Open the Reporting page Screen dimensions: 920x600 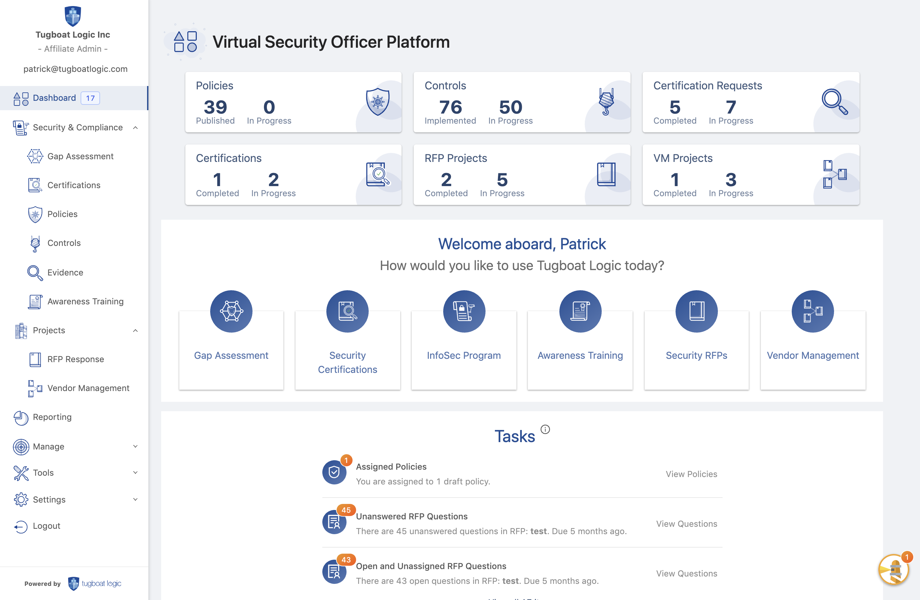coord(52,417)
